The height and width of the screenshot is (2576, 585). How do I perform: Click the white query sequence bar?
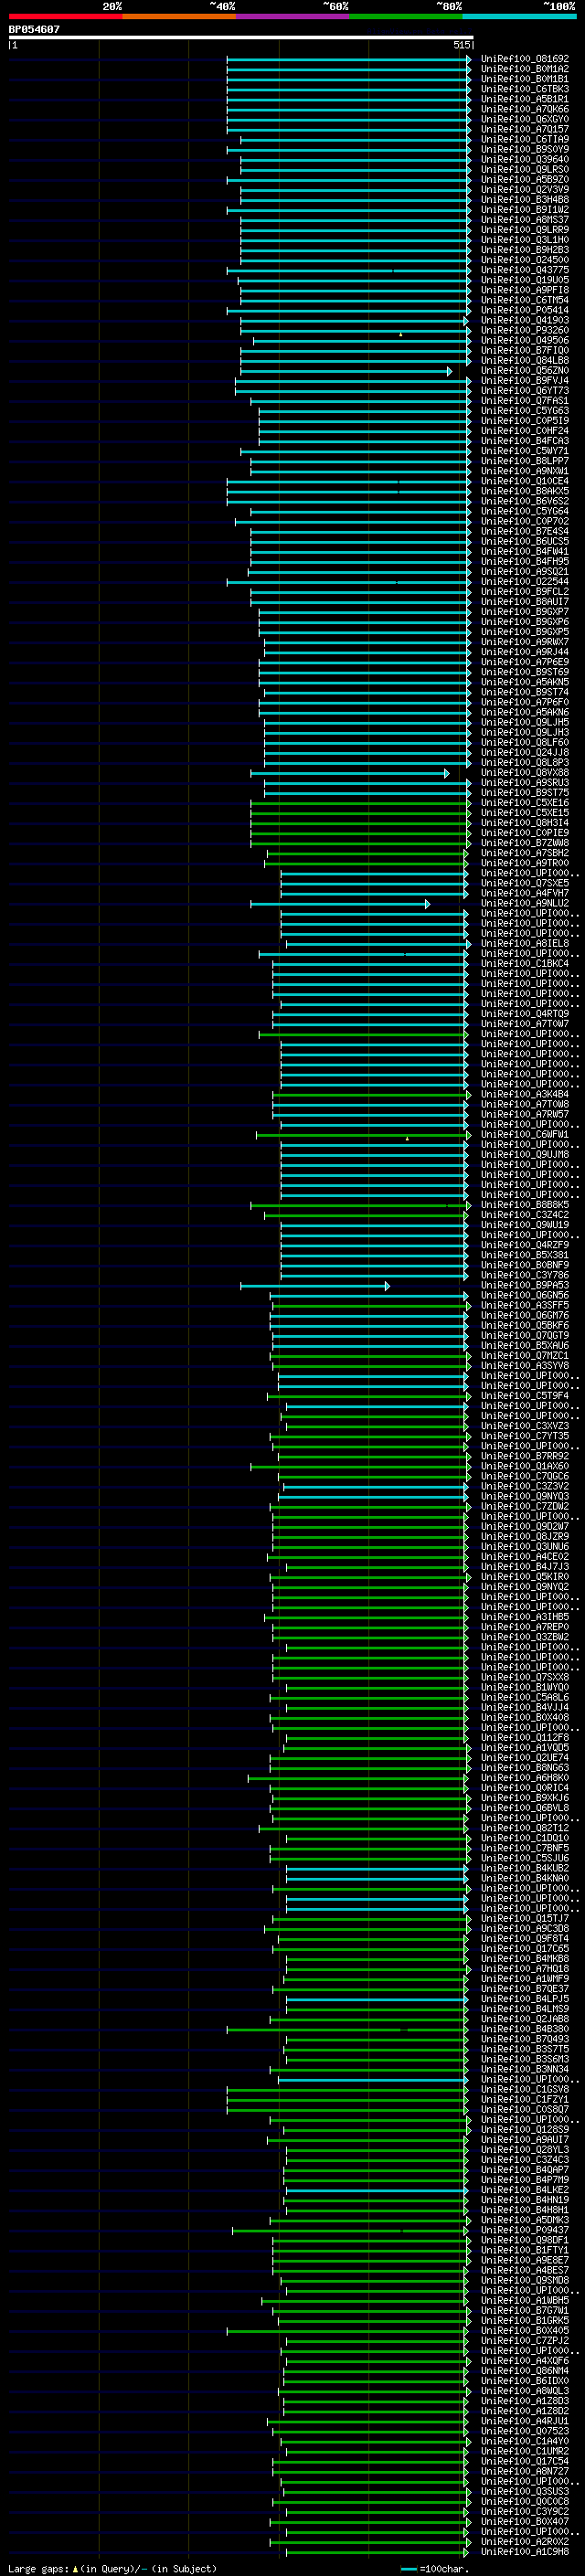click(241, 37)
